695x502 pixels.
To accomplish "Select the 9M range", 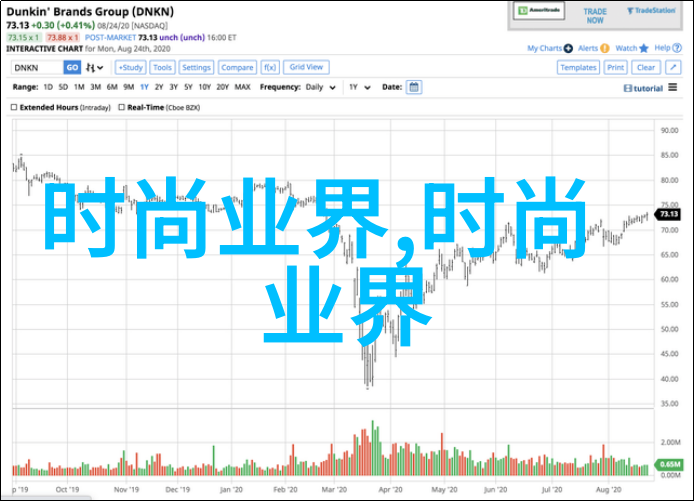I will tap(129, 87).
